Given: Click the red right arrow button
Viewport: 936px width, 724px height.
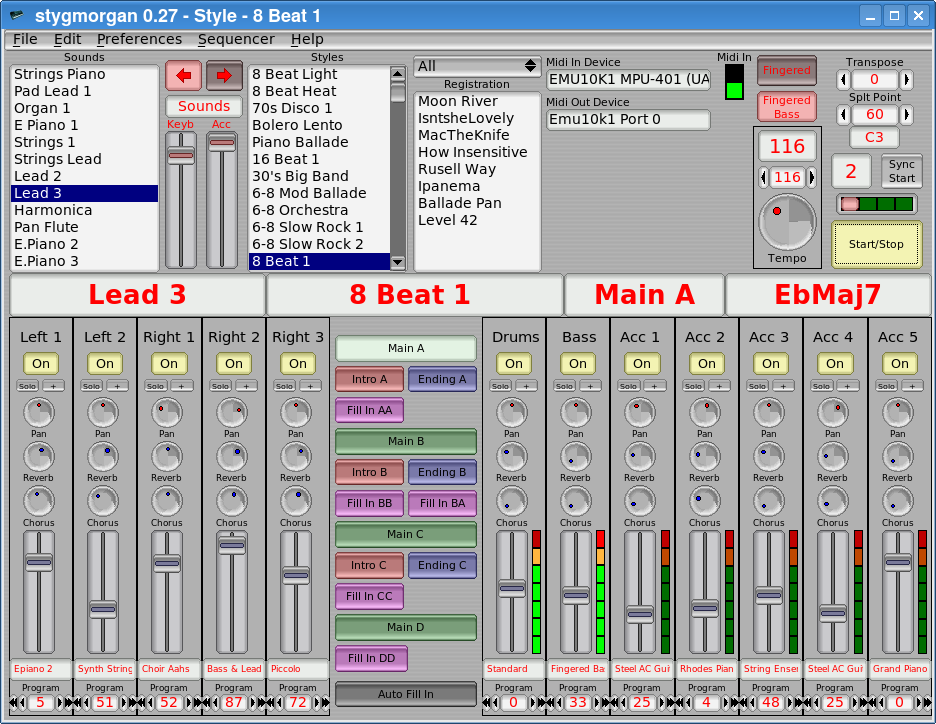Looking at the screenshot, I should [224, 75].
